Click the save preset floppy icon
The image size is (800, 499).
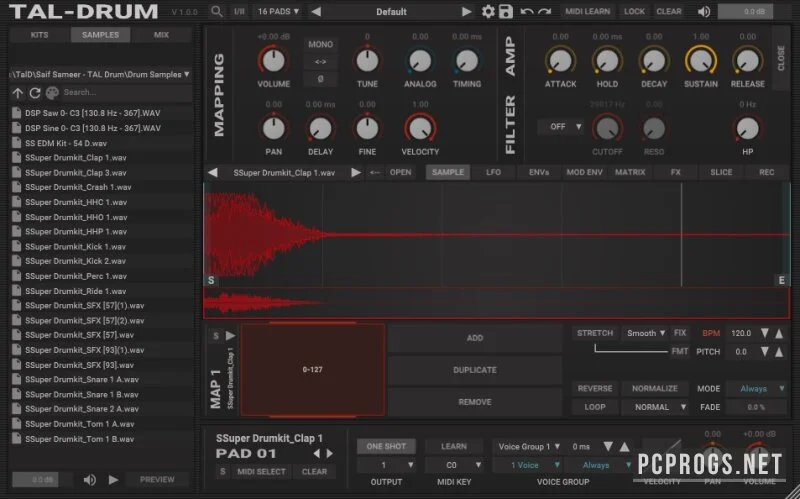pos(506,11)
